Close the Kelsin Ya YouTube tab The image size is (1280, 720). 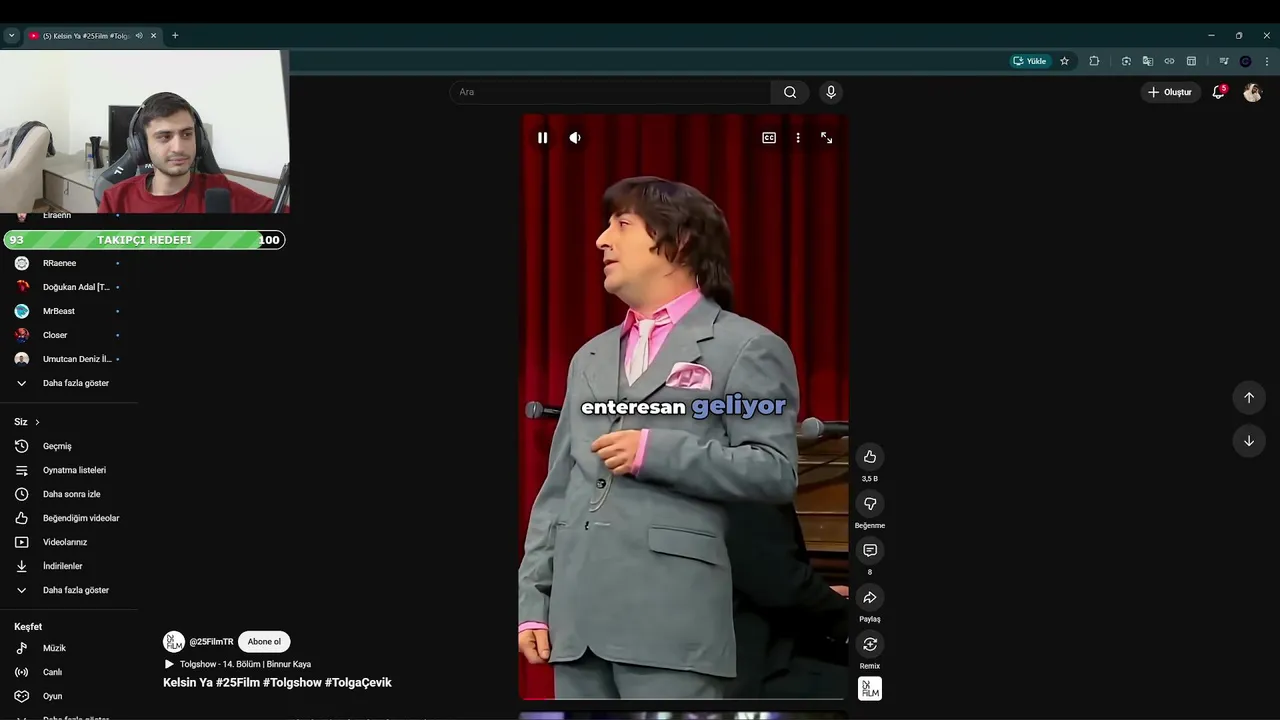153,35
